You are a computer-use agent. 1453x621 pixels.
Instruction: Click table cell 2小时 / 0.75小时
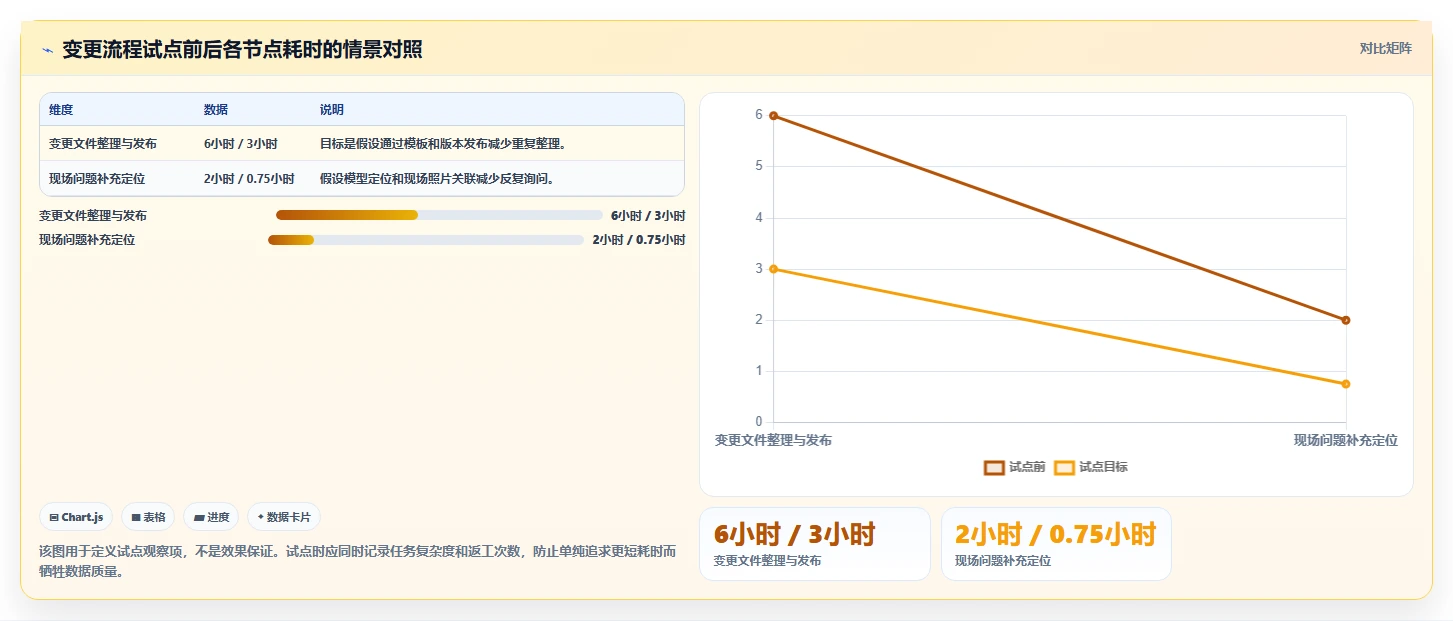249,179
